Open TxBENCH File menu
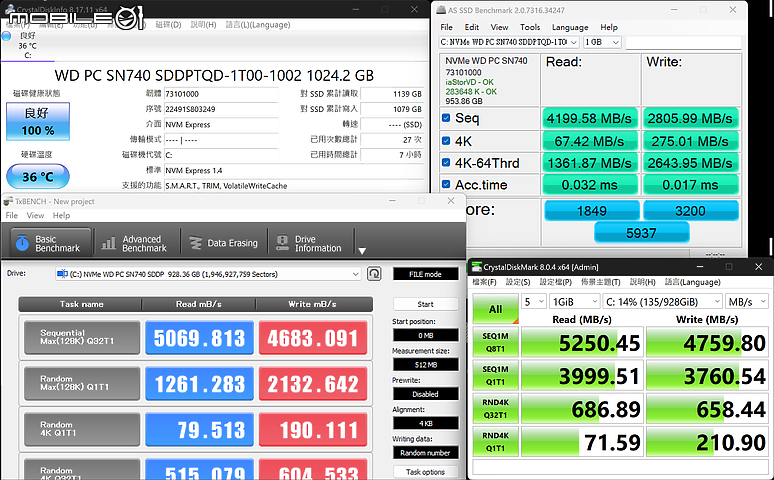Image resolution: width=774 pixels, height=480 pixels. [x=11, y=215]
